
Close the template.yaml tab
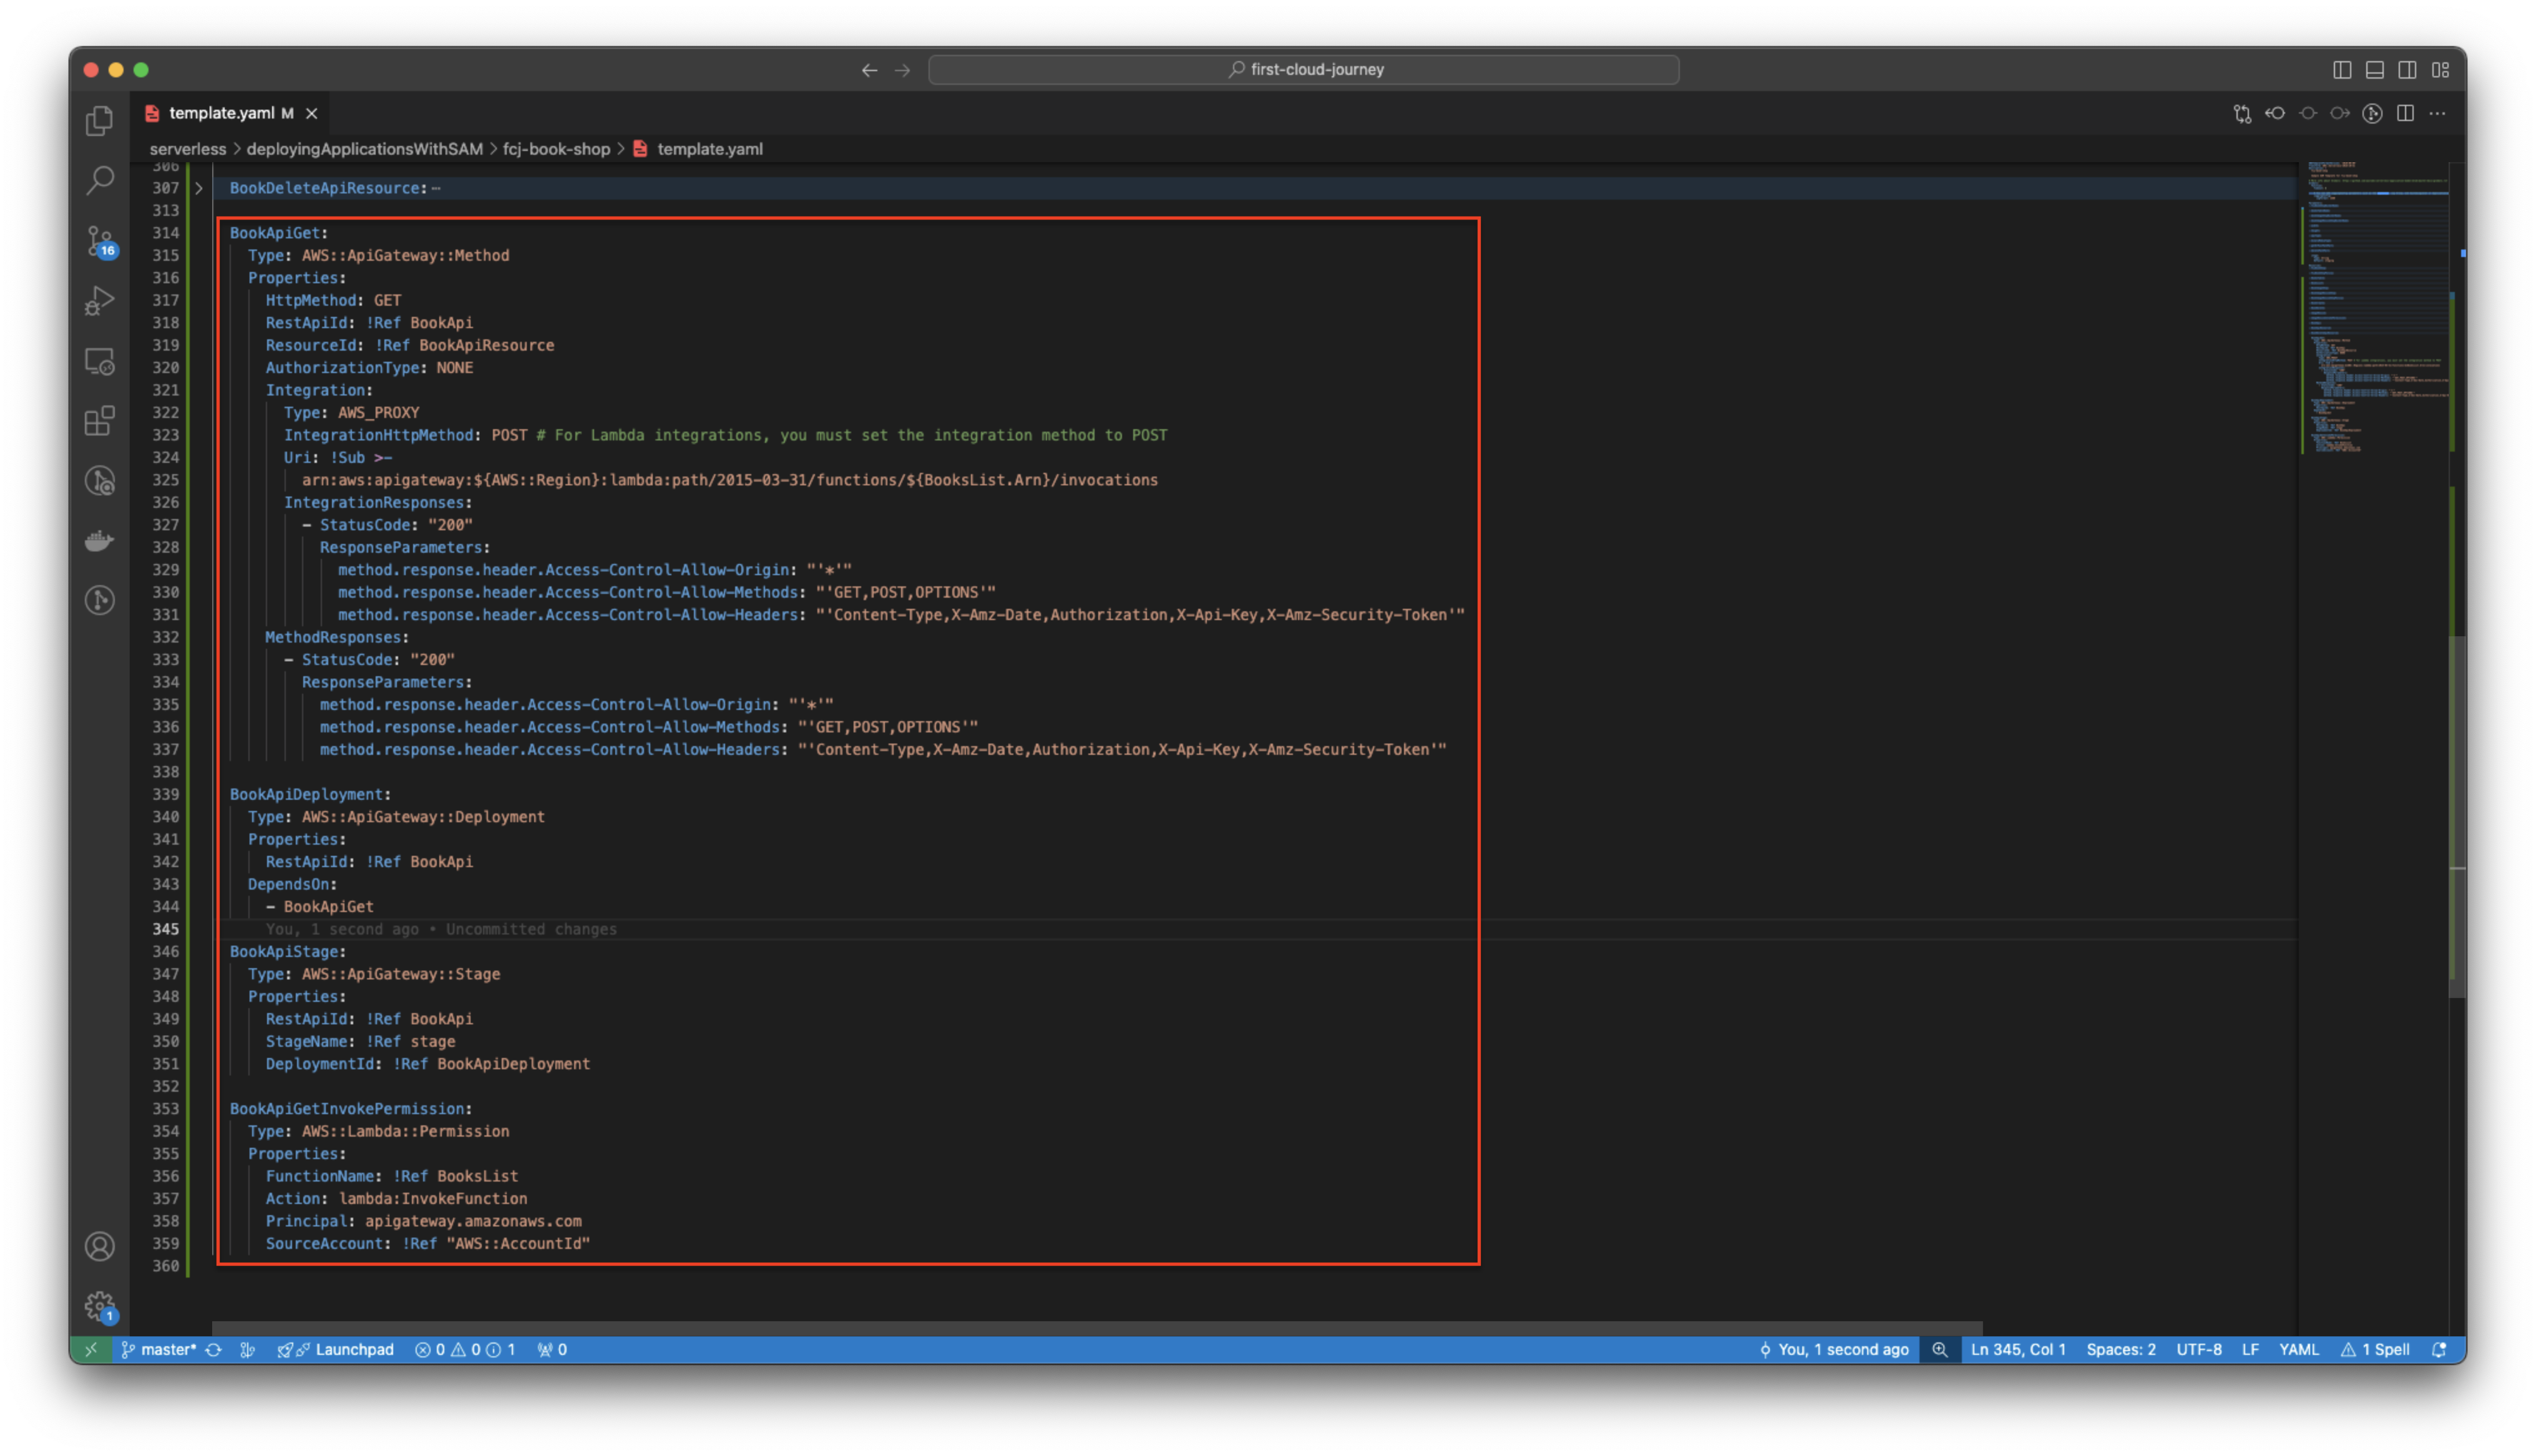[x=312, y=113]
